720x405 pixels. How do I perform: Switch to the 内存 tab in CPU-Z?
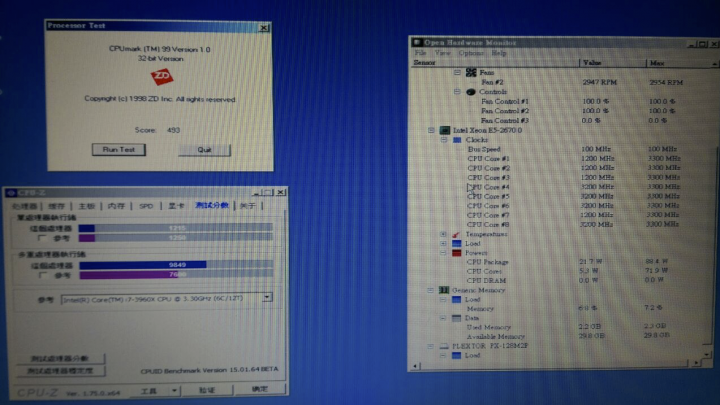click(116, 206)
